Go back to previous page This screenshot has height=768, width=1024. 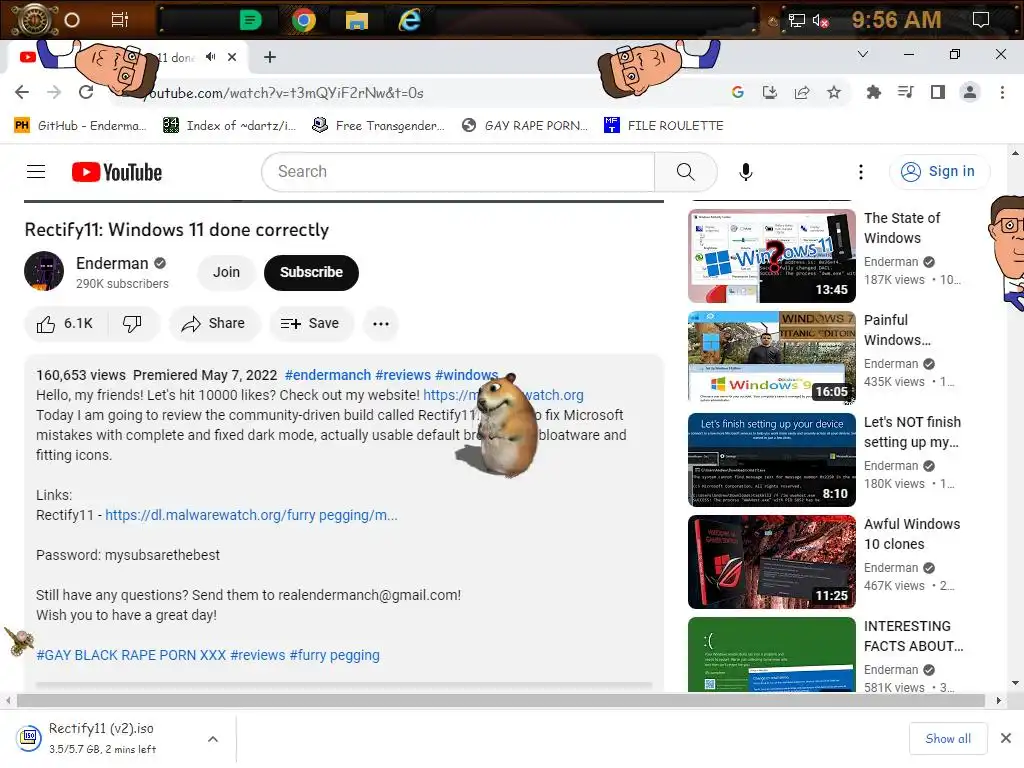[22, 92]
